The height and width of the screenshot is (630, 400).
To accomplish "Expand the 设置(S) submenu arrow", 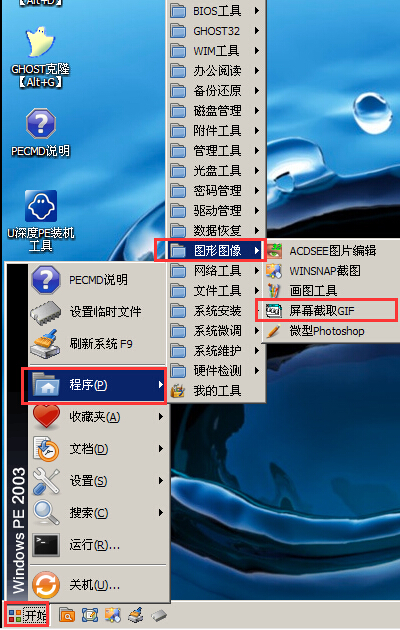I will [161, 481].
